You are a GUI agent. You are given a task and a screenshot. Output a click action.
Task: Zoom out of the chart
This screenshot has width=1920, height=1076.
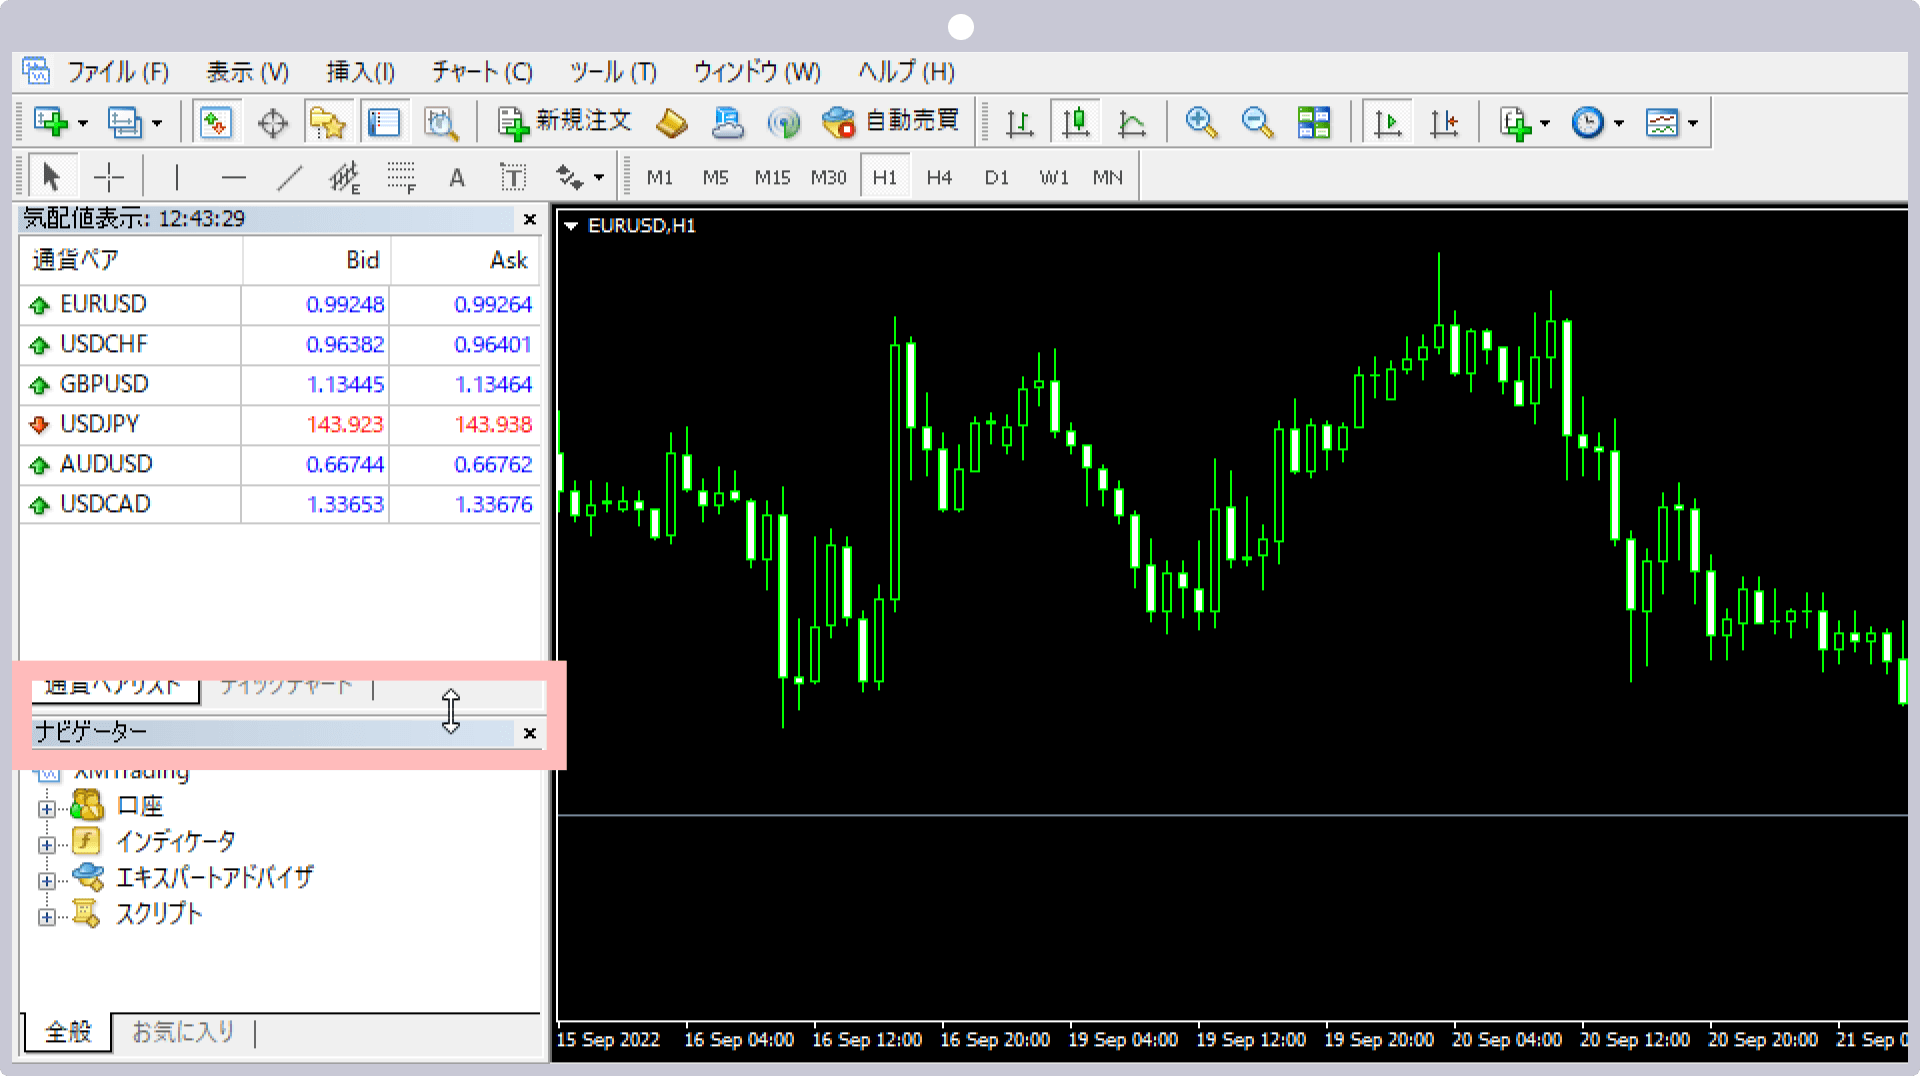tap(1257, 123)
